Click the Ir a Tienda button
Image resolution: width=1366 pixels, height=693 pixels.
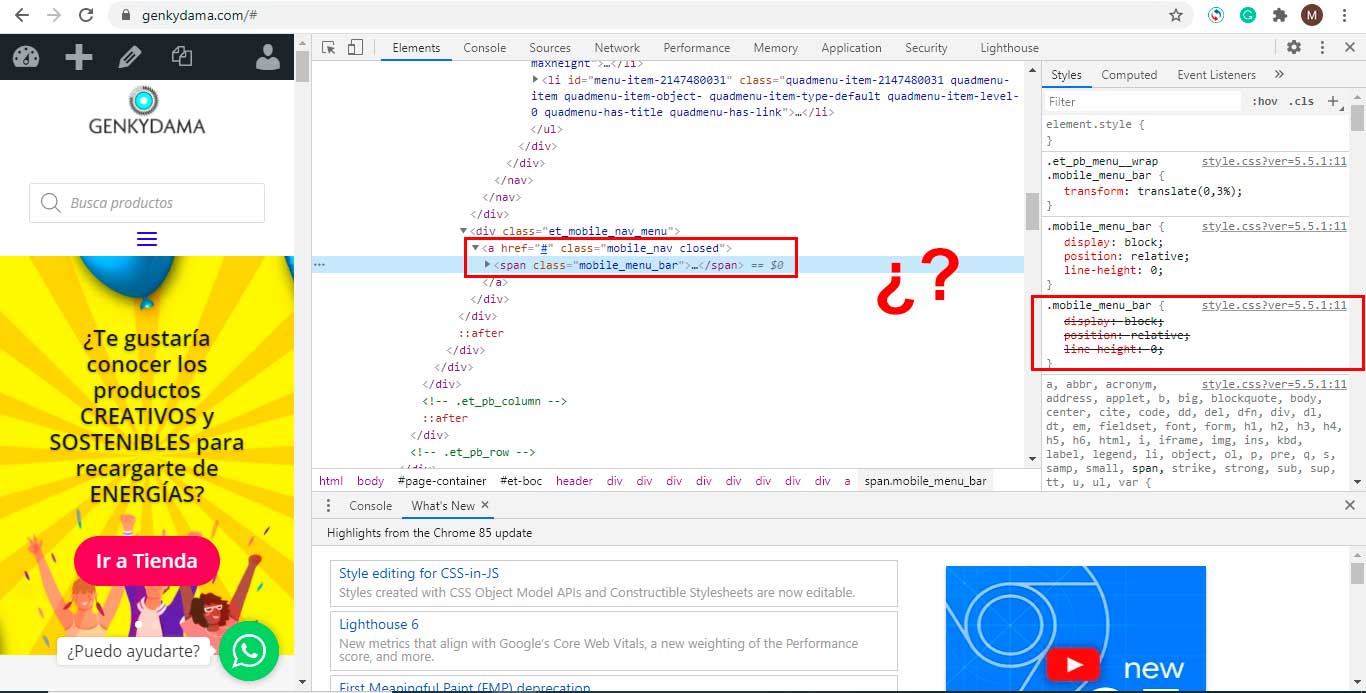146,561
